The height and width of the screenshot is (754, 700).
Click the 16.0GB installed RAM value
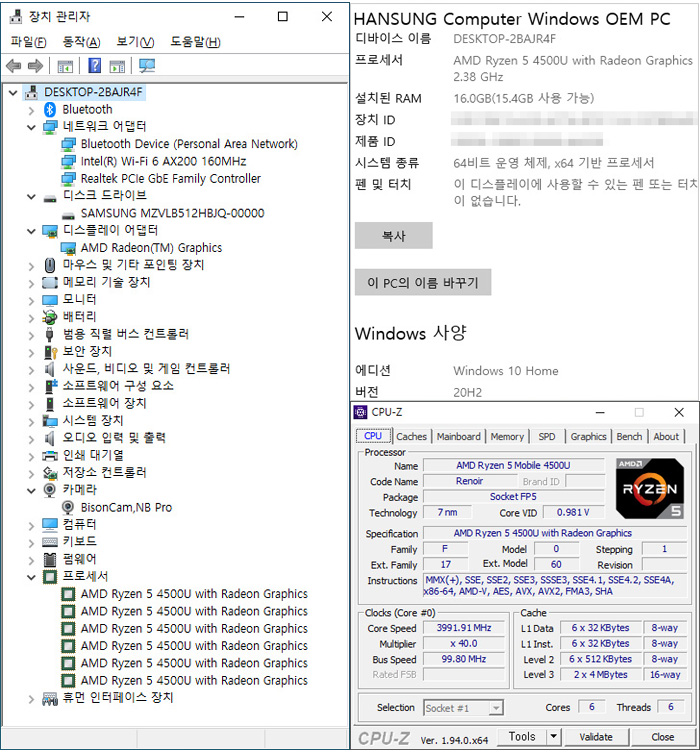point(524,99)
